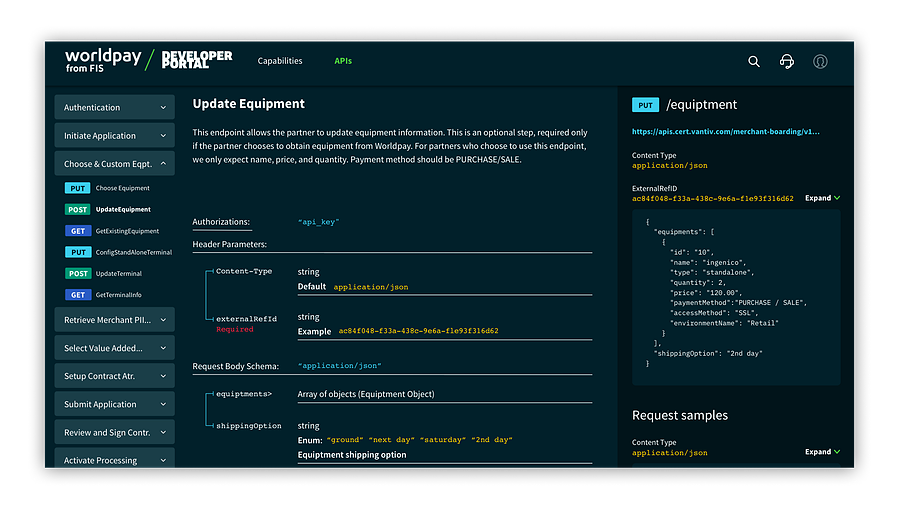The image size is (899, 506).
Task: Click the Update Equipment page heading
Action: tap(248, 104)
